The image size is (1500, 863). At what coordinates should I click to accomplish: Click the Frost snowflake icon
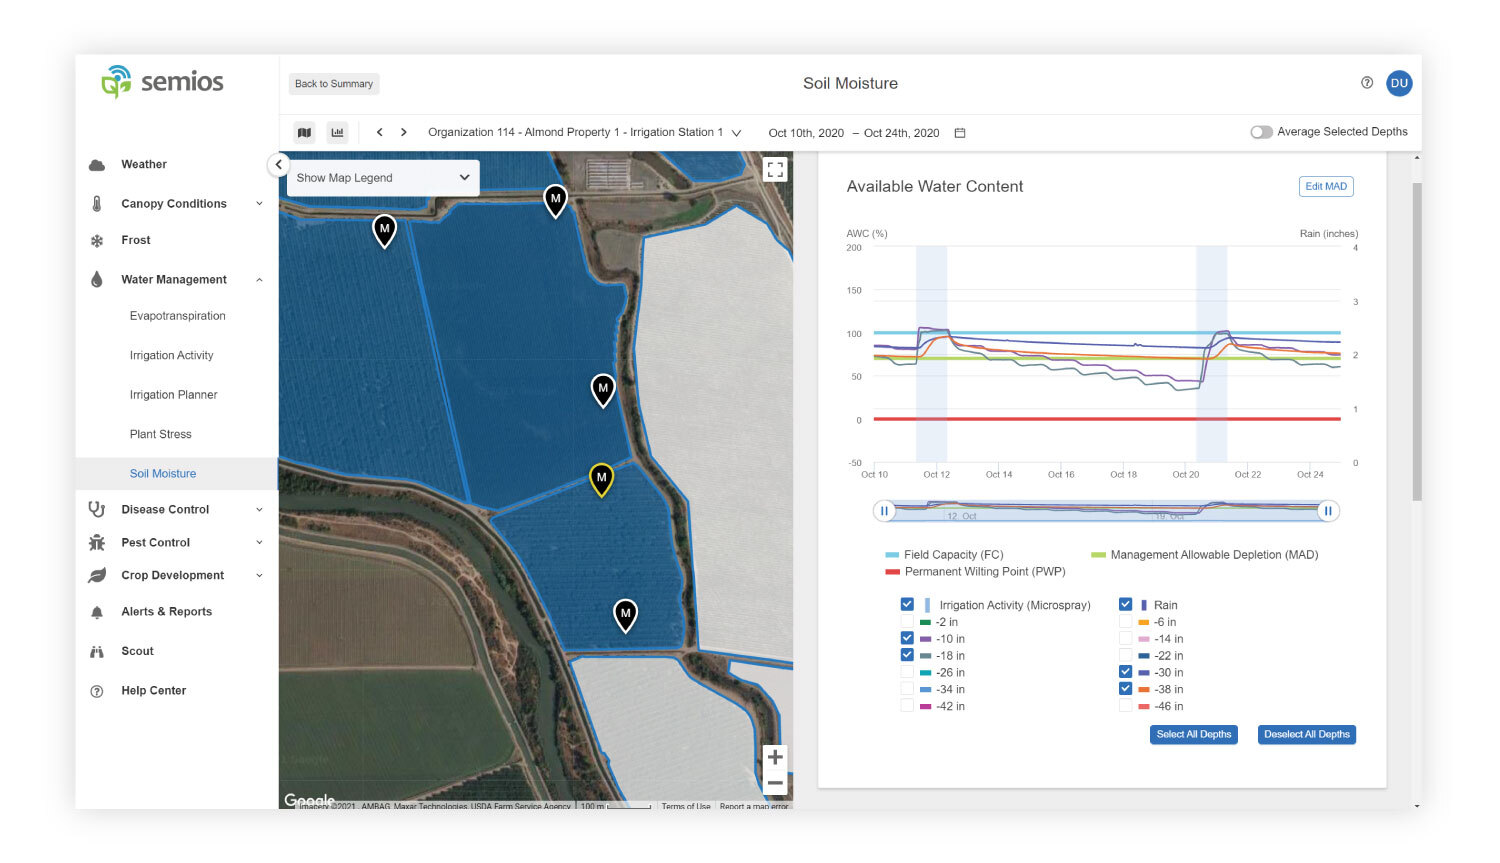pyautogui.click(x=97, y=241)
